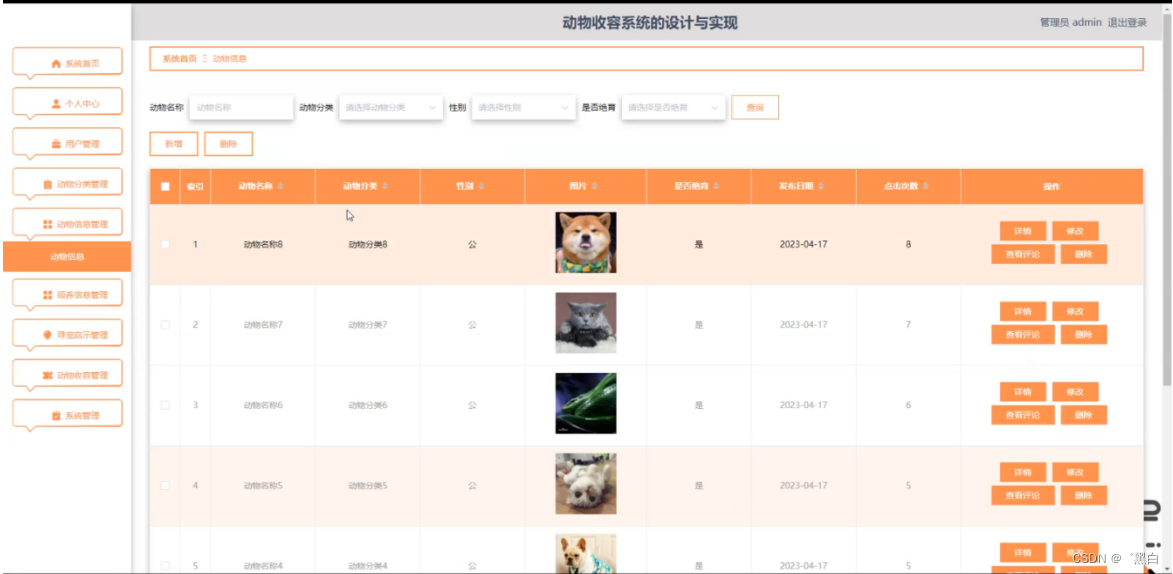Sort by the 发布日期 column arrows
This screenshot has width=1173, height=574.
coord(821,186)
